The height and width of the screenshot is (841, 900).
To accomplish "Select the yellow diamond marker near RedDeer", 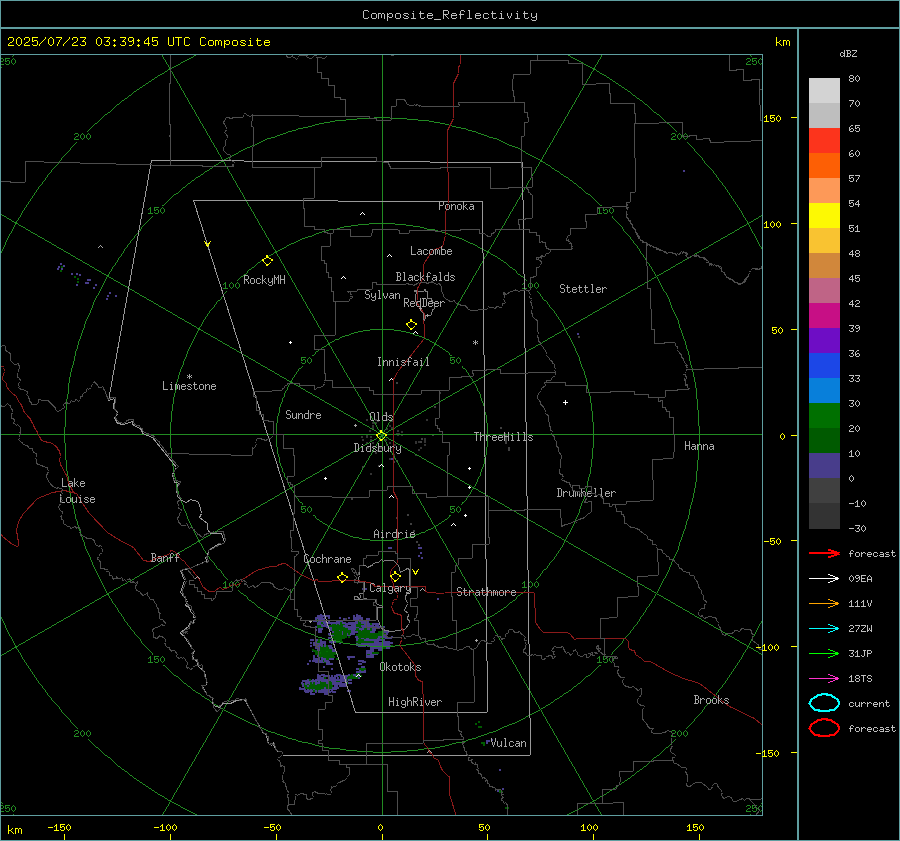I will pyautogui.click(x=411, y=325).
